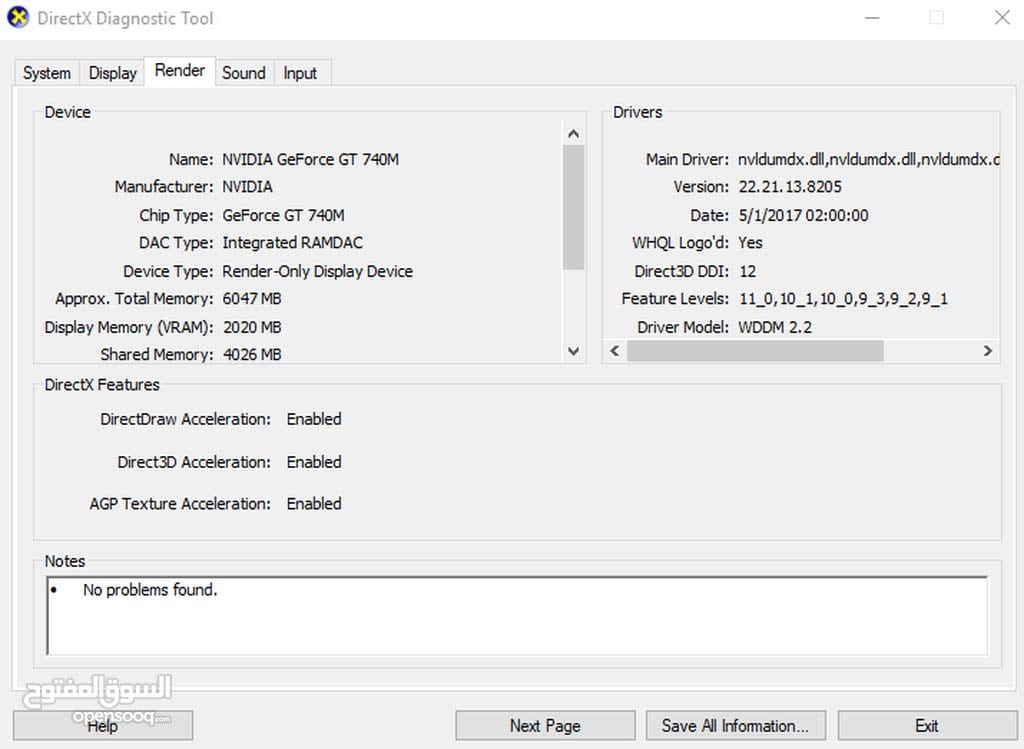Screen dimensions: 1024x749
Task: Close the DirectX Diagnostic Tool window
Action: (x=1002, y=18)
